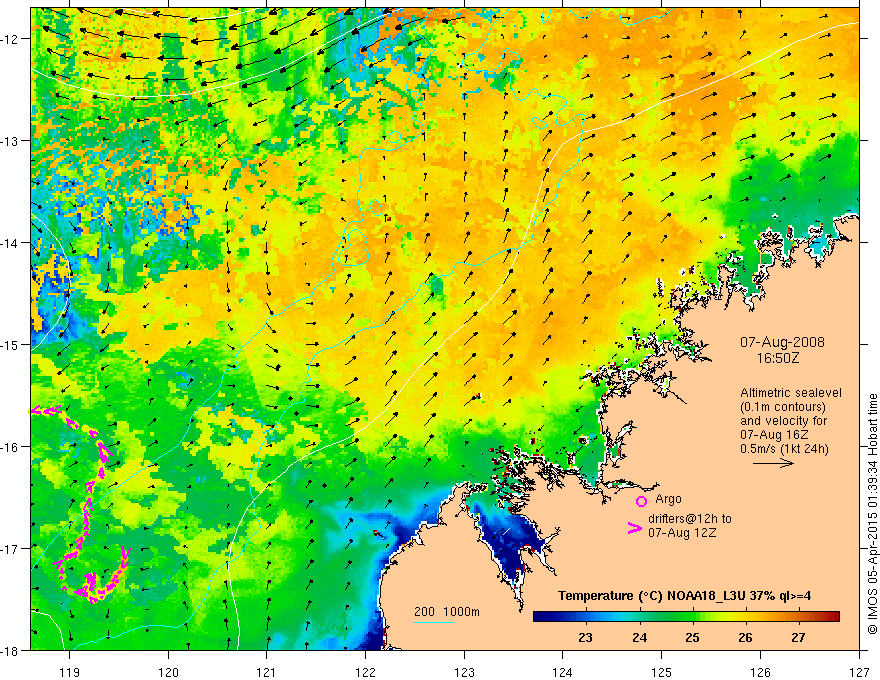This screenshot has height=680, width=880.
Task: Click the IMOS copyright timestamp text
Action: click(872, 514)
